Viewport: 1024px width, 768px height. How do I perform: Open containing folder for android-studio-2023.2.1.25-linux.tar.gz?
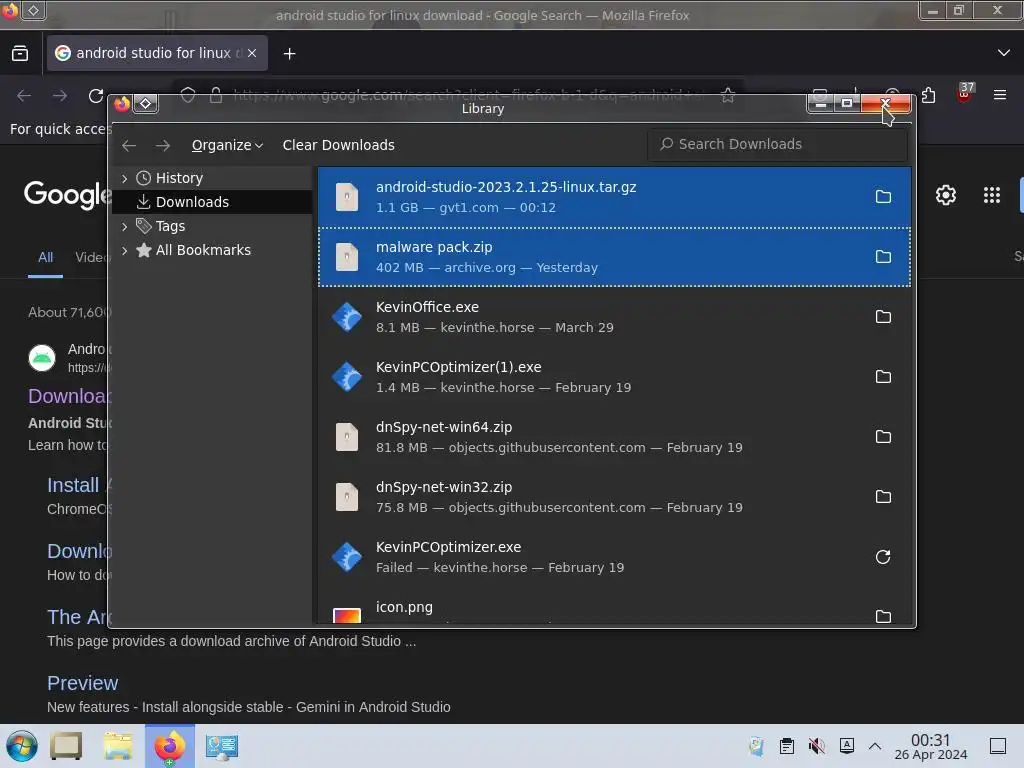[x=883, y=197]
